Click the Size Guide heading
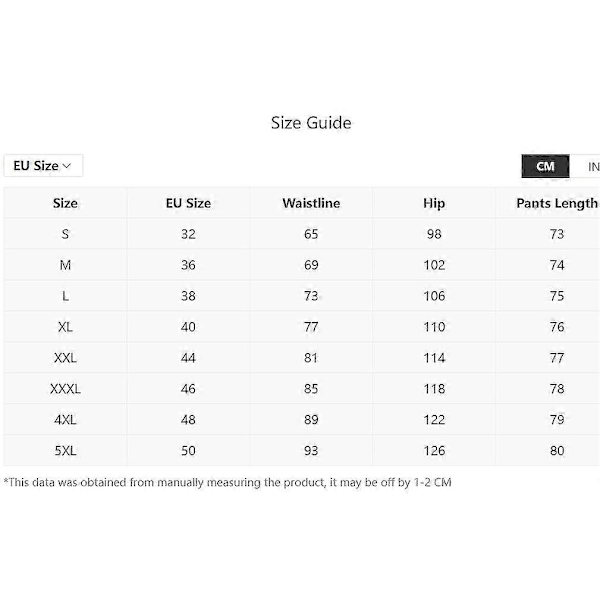600x600 pixels. pos(311,123)
